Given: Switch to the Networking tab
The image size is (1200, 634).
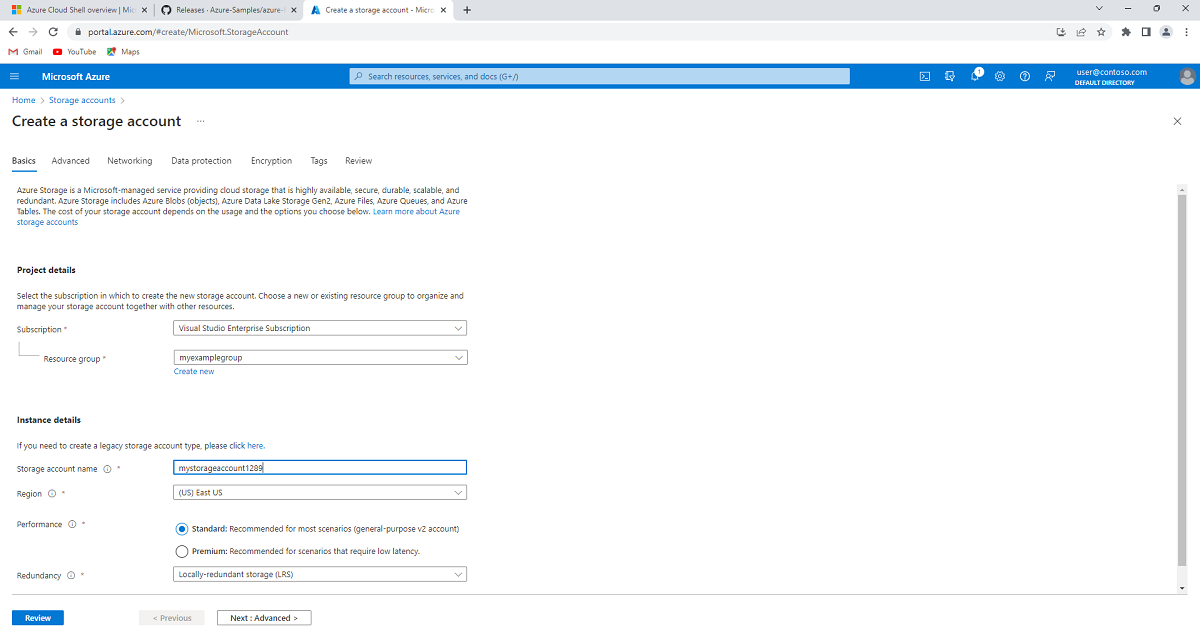Looking at the screenshot, I should pyautogui.click(x=129, y=159).
